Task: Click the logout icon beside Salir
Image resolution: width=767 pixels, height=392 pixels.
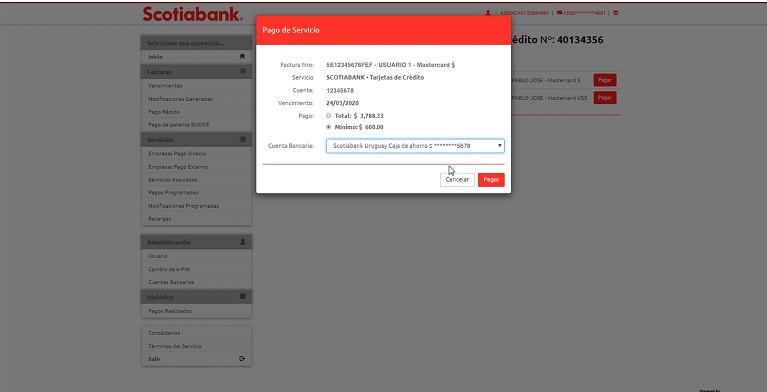Action: click(x=242, y=359)
